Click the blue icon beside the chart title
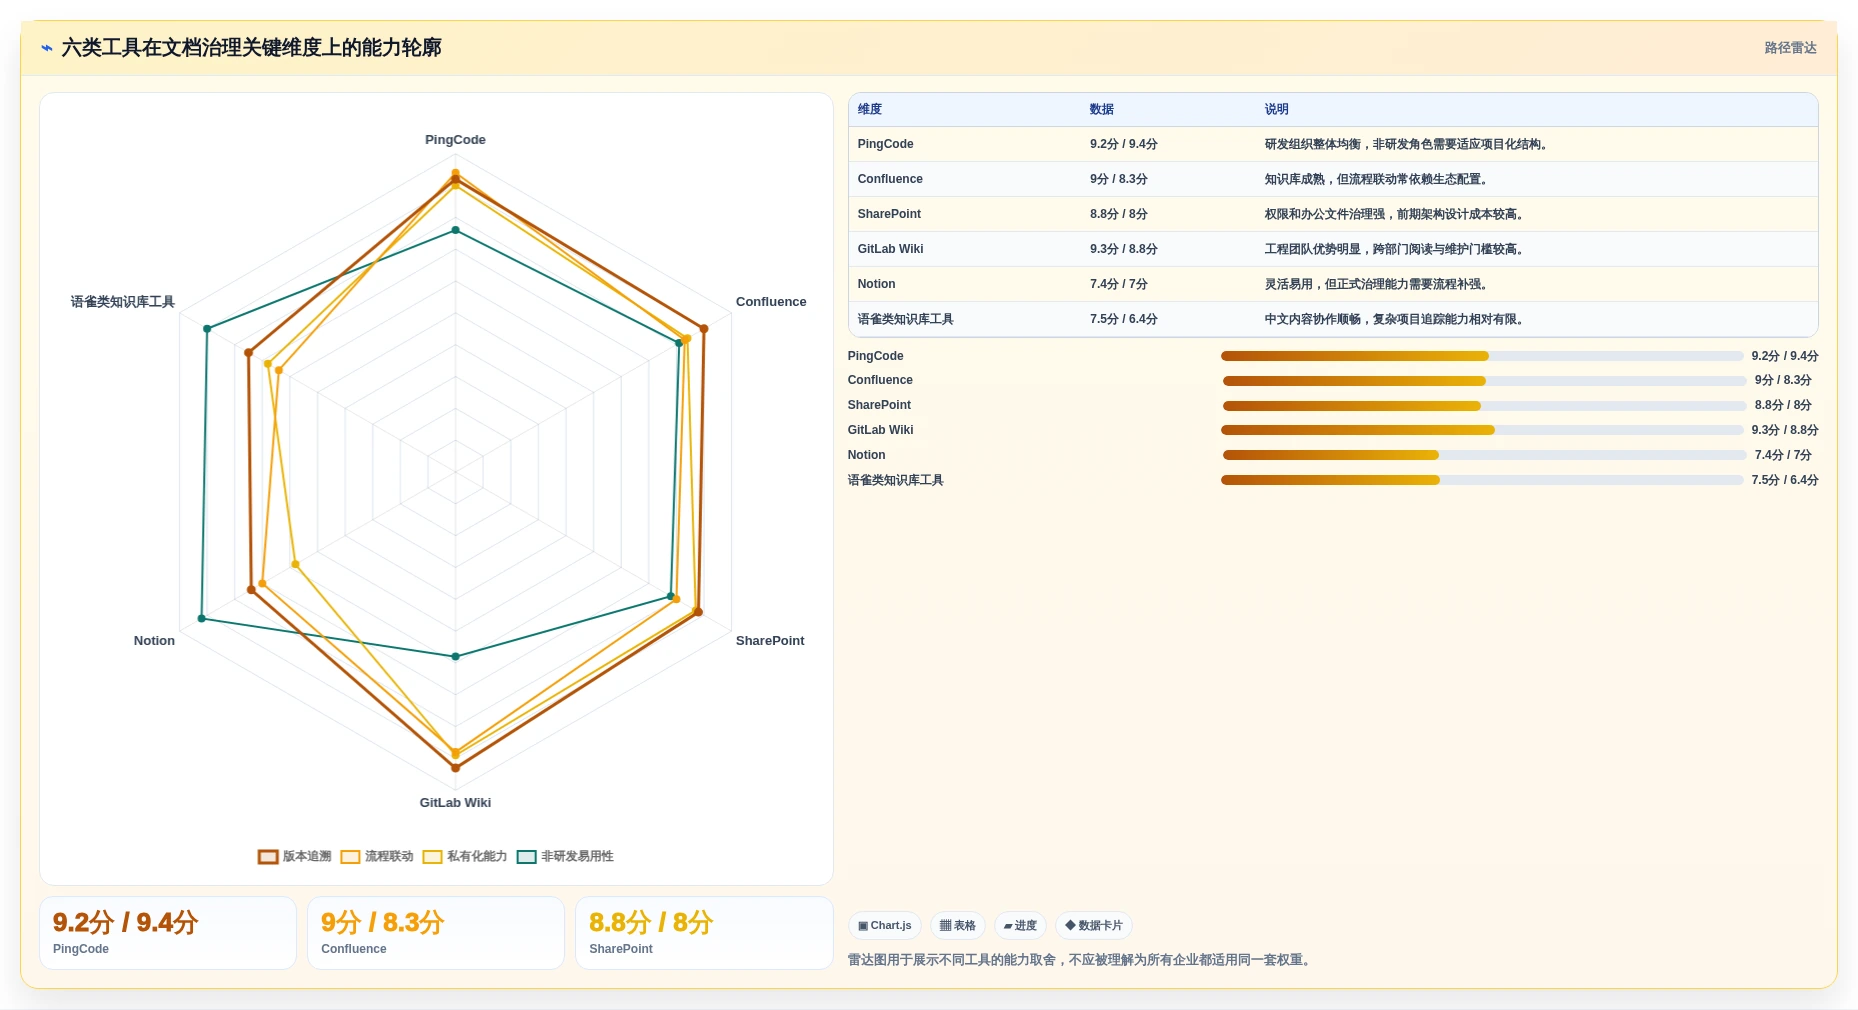This screenshot has height=1010, width=1858. pos(47,48)
